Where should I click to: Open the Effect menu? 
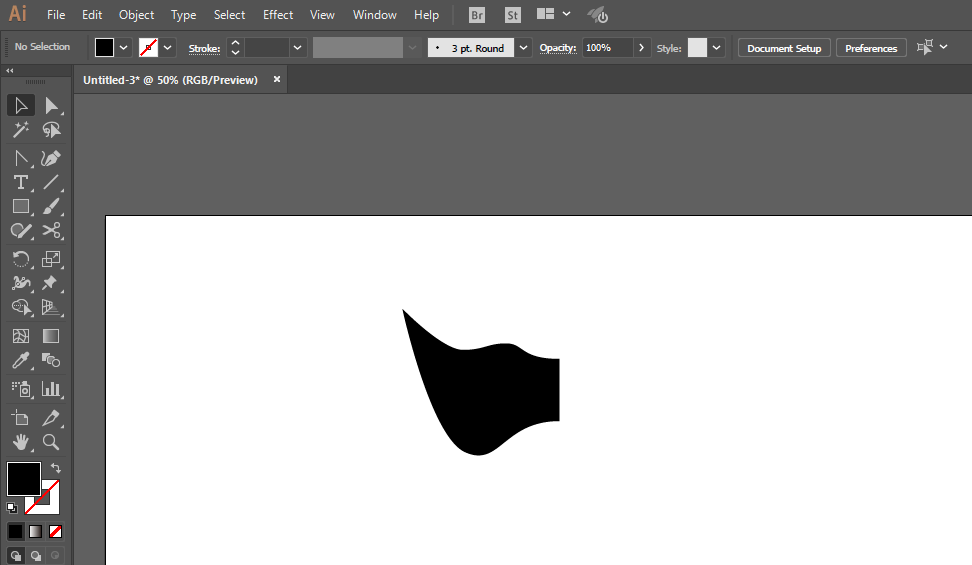(278, 15)
